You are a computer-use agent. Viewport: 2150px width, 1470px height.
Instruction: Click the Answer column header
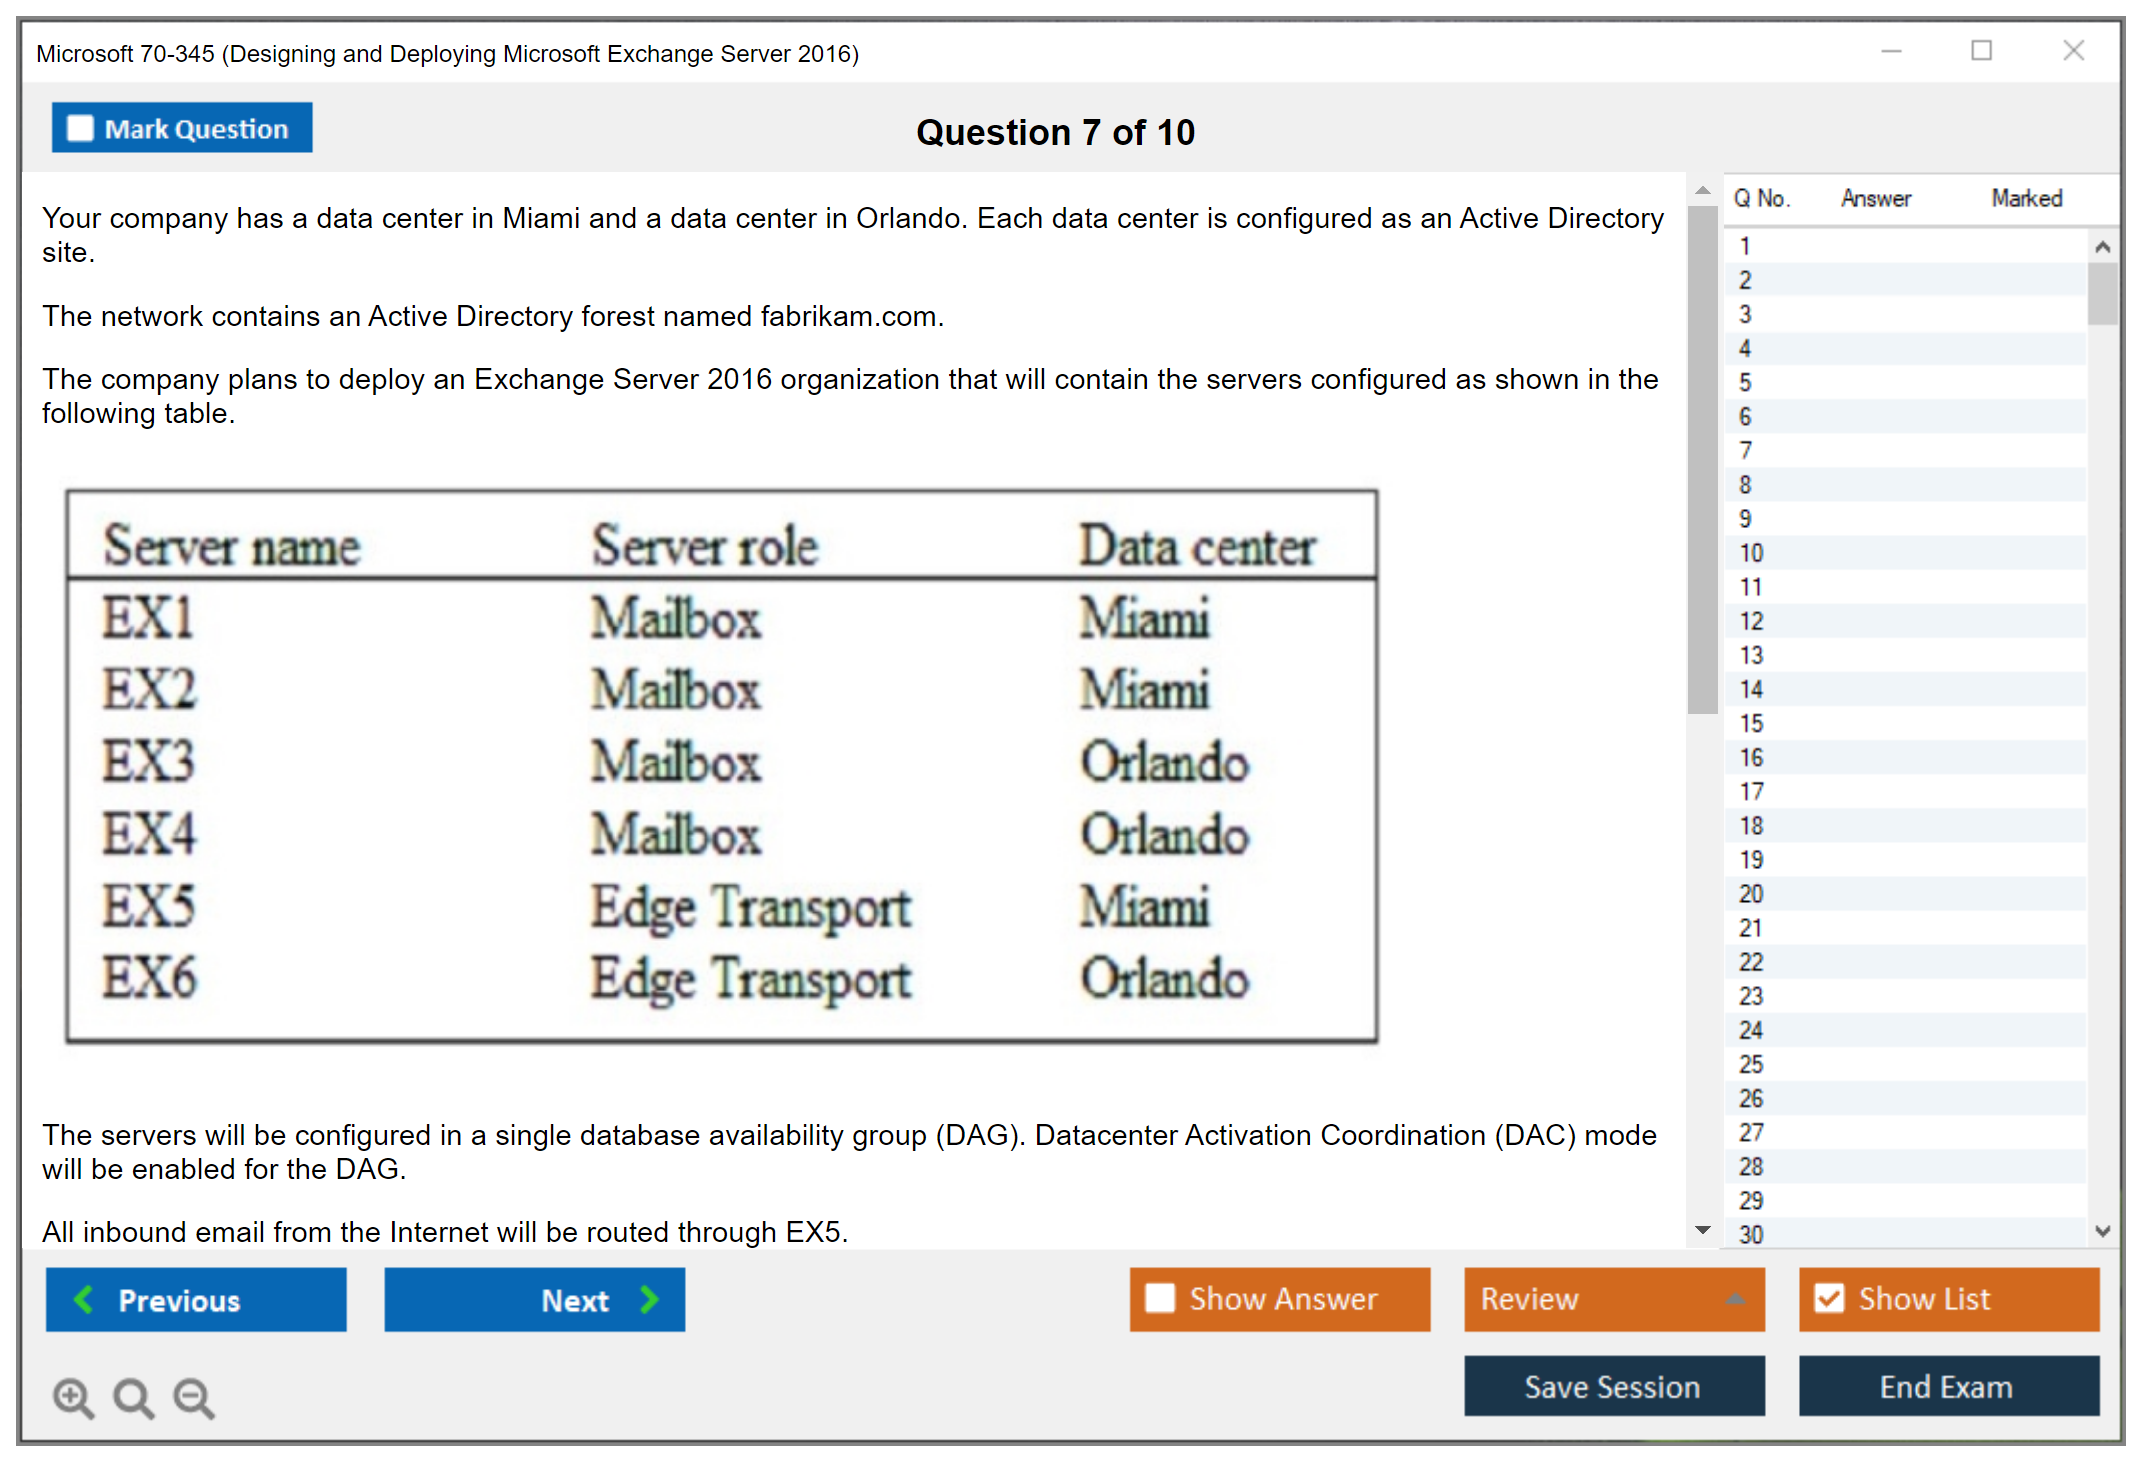(1875, 198)
